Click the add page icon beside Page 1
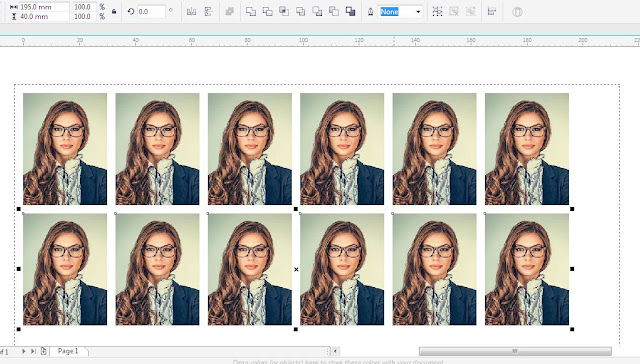This screenshot has width=640, height=364. click(x=43, y=351)
